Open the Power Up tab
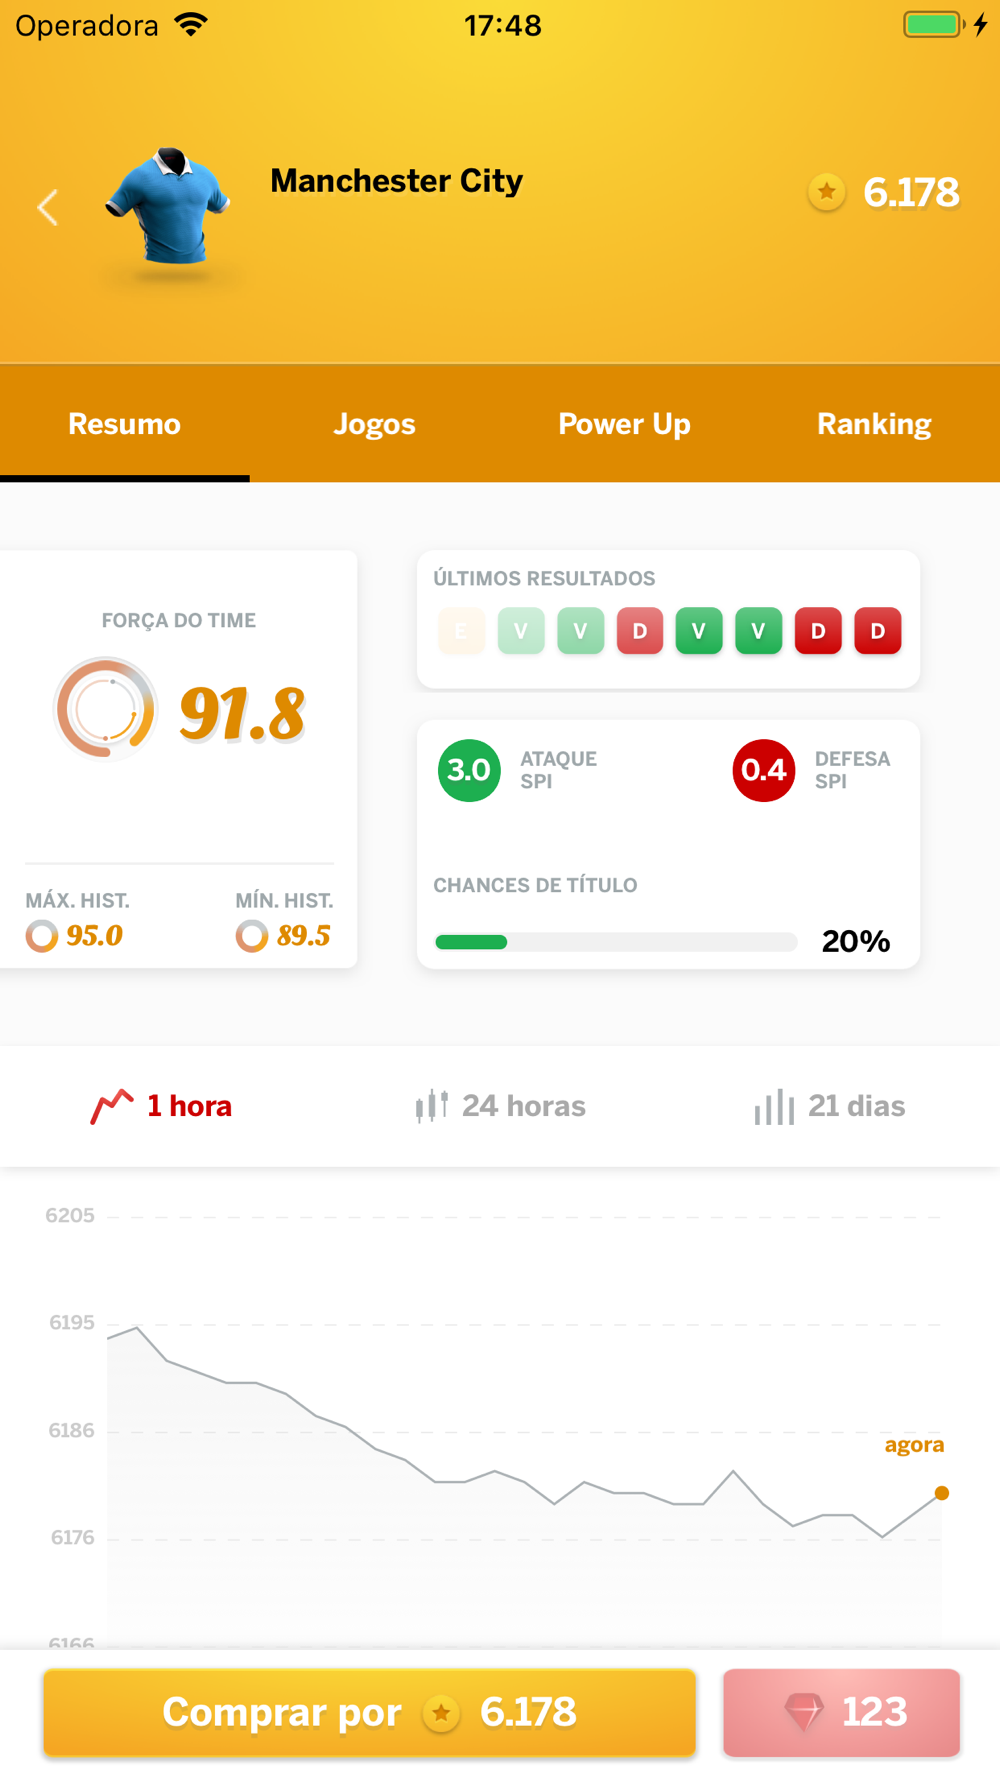This screenshot has height=1778, width=1000. [625, 424]
